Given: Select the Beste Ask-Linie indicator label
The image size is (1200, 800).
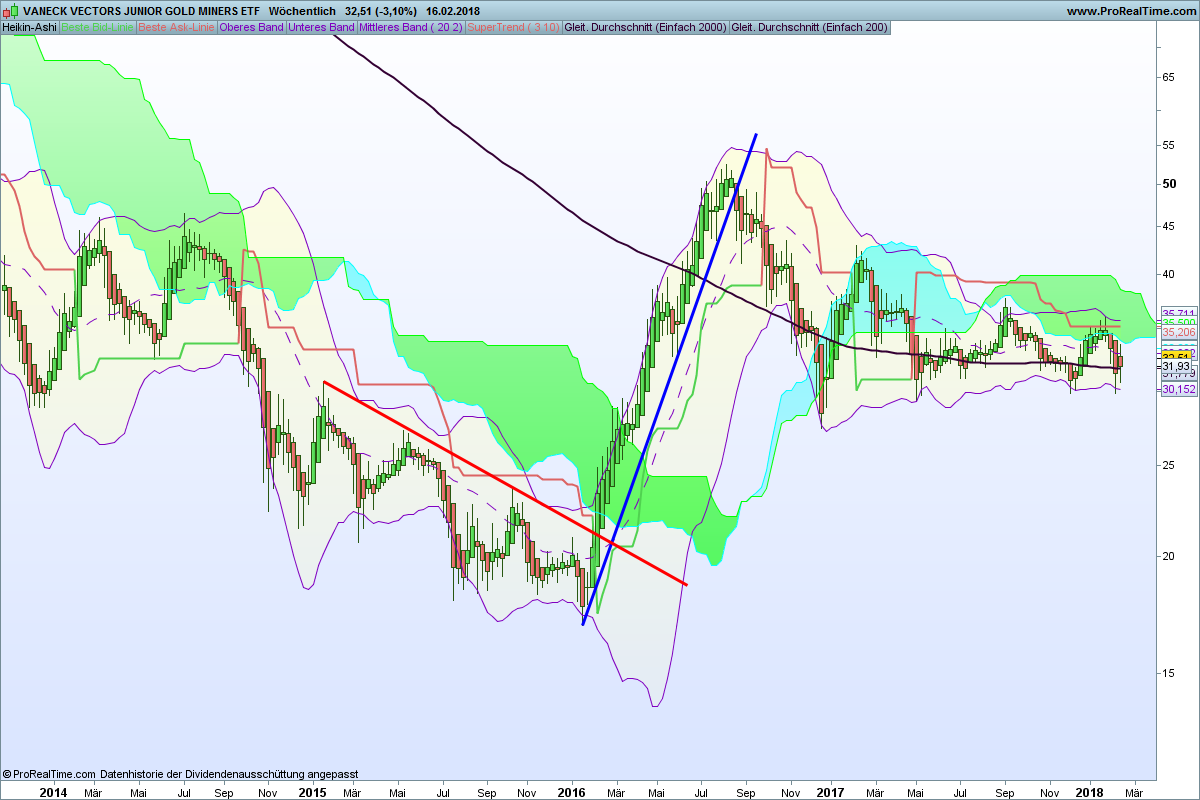Looking at the screenshot, I should tap(175, 27).
